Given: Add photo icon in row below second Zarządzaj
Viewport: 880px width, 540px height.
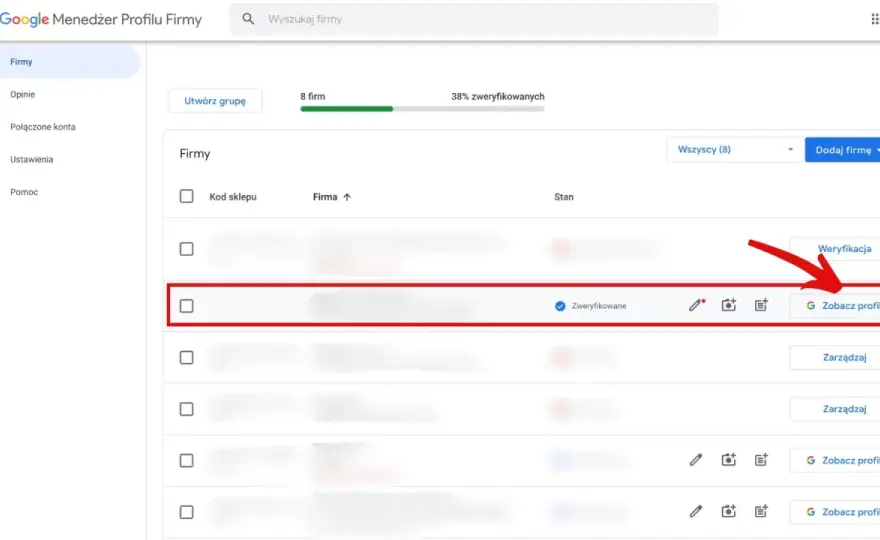Looking at the screenshot, I should (x=728, y=460).
